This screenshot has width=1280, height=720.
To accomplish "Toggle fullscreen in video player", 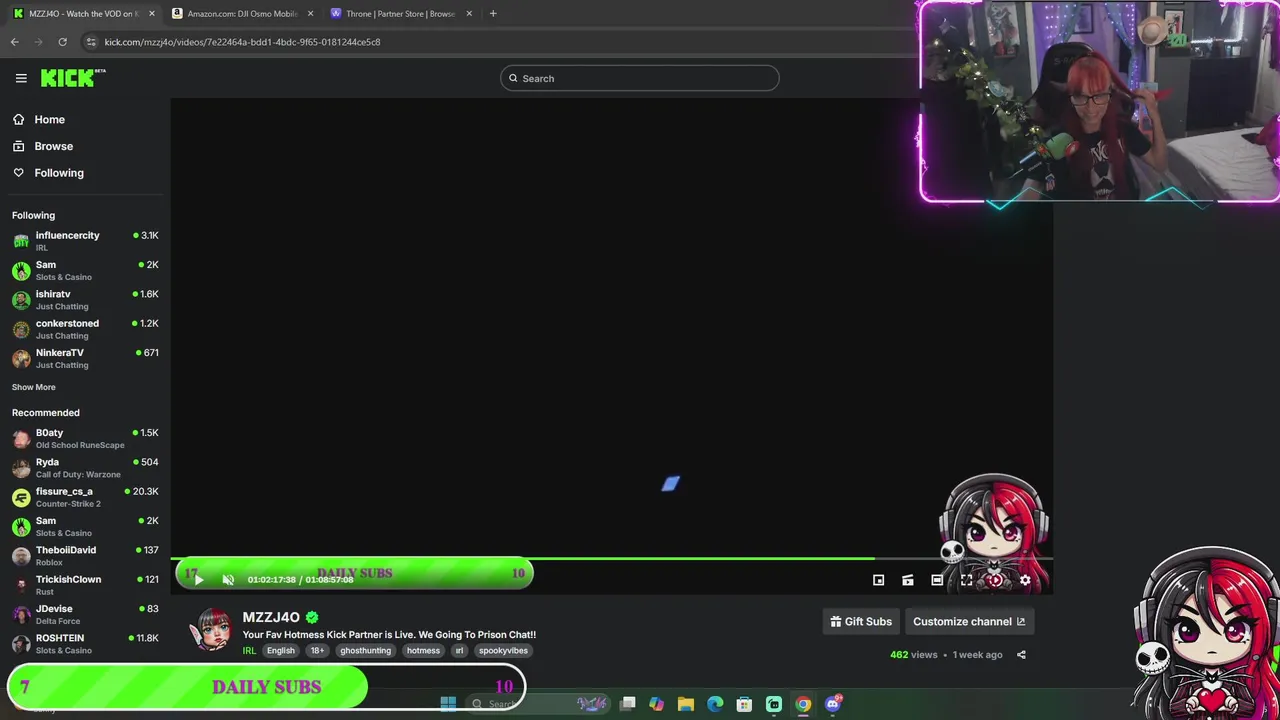I will [x=966, y=580].
